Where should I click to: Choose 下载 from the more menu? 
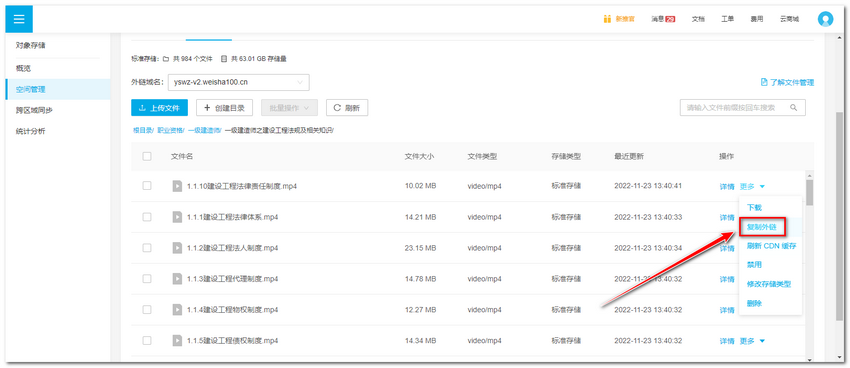point(754,207)
